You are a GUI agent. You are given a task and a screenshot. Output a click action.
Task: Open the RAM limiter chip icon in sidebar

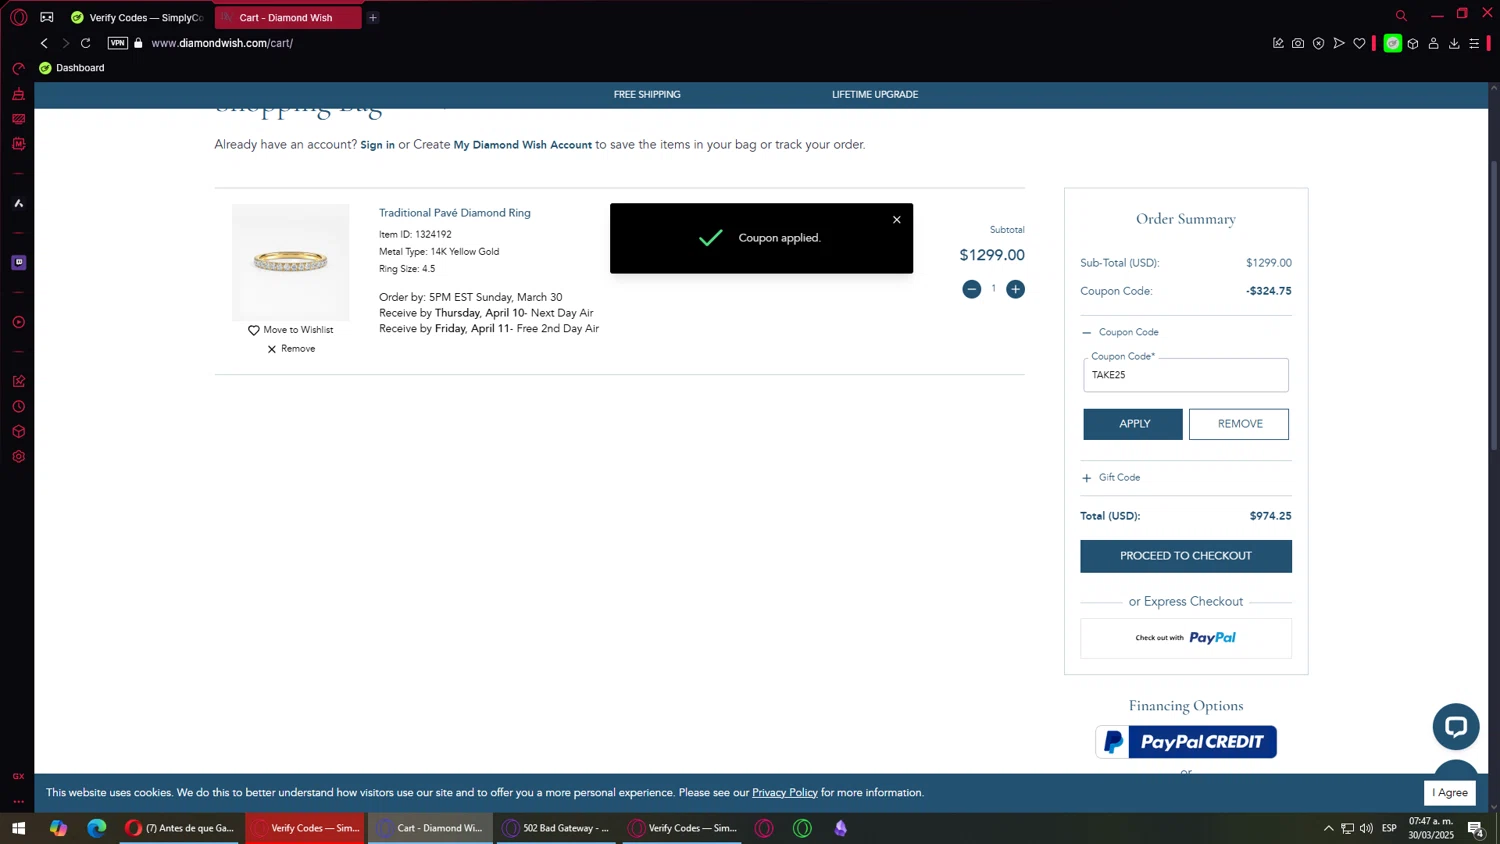click(18, 144)
